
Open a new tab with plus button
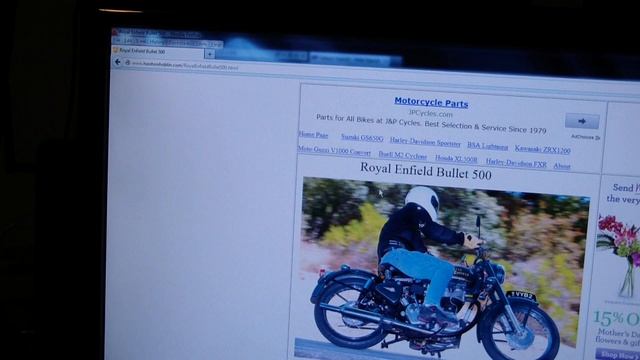pos(209,53)
